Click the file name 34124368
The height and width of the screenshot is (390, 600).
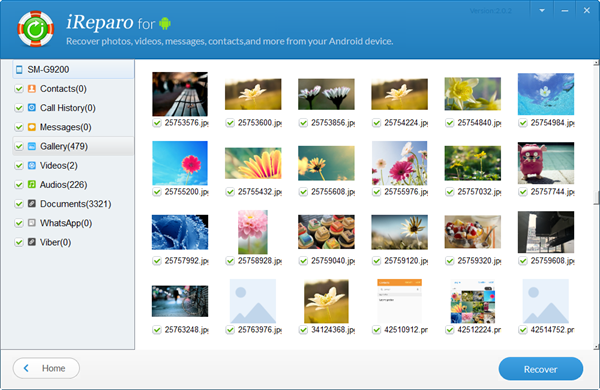tap(333, 330)
